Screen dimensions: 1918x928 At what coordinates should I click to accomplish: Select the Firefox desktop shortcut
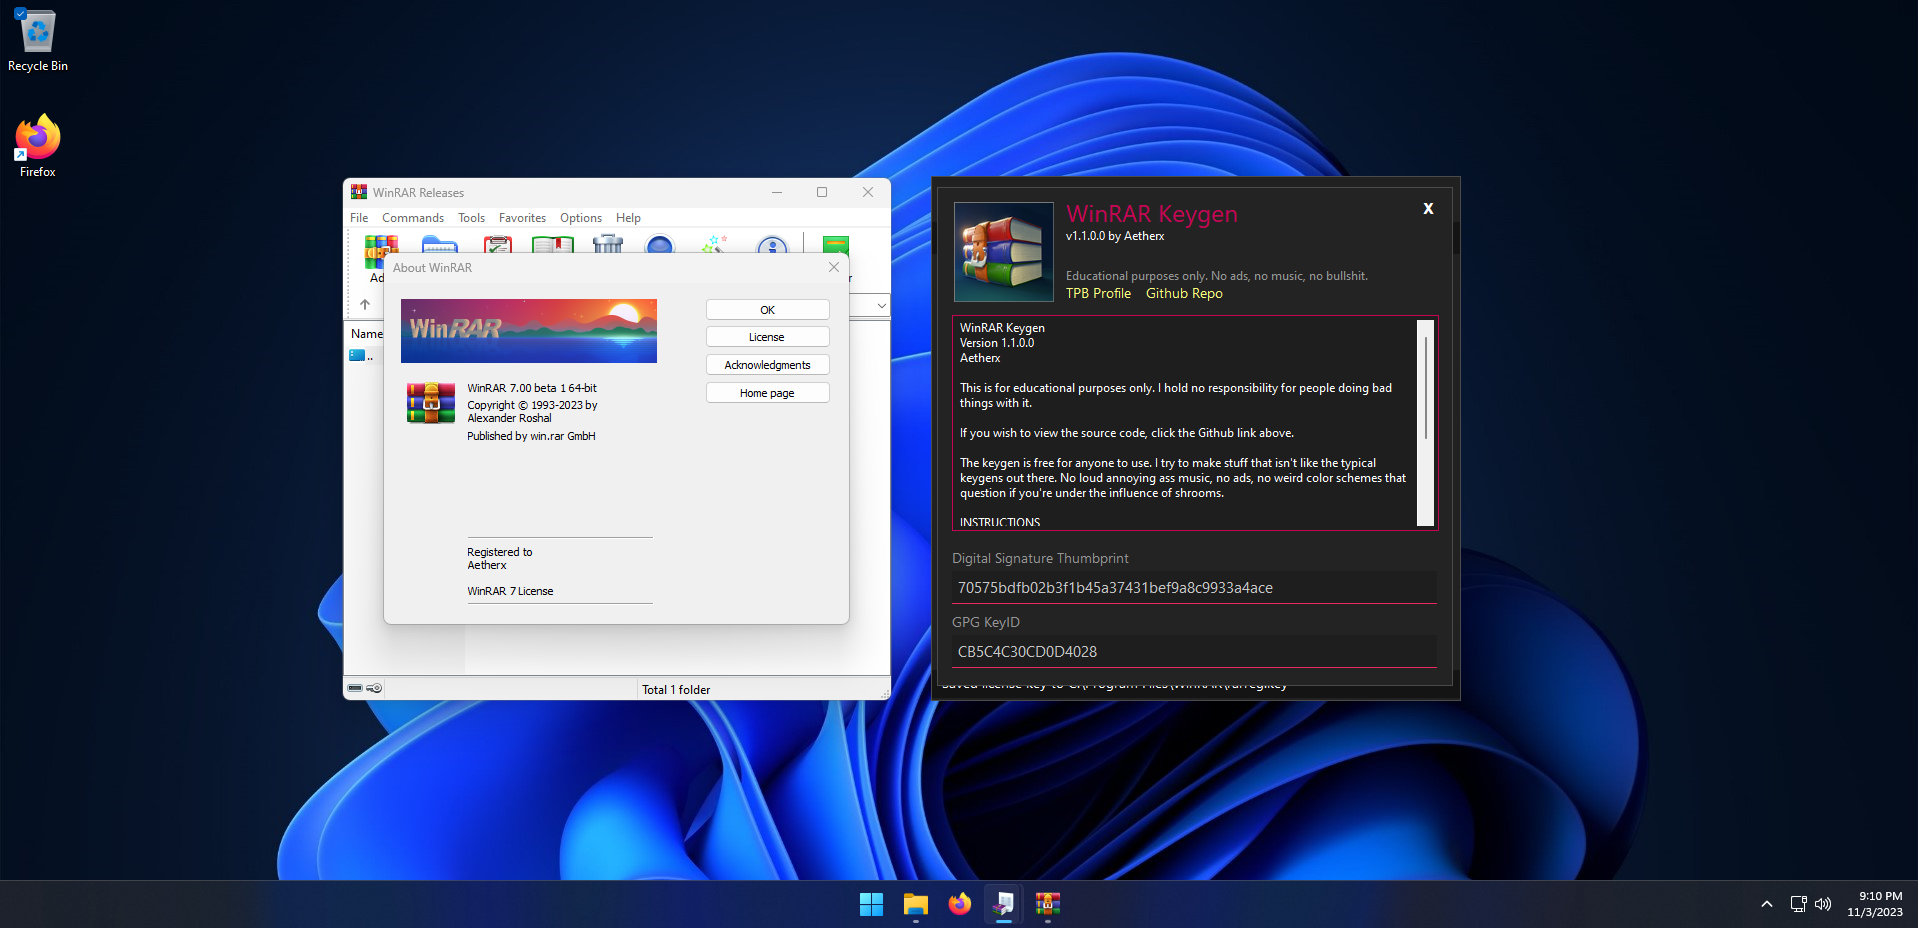(38, 146)
